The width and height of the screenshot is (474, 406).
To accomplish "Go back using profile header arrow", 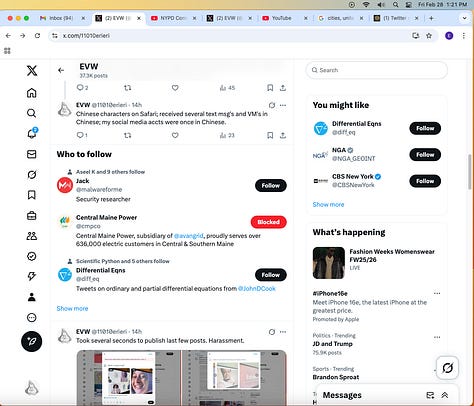I will (61, 70).
